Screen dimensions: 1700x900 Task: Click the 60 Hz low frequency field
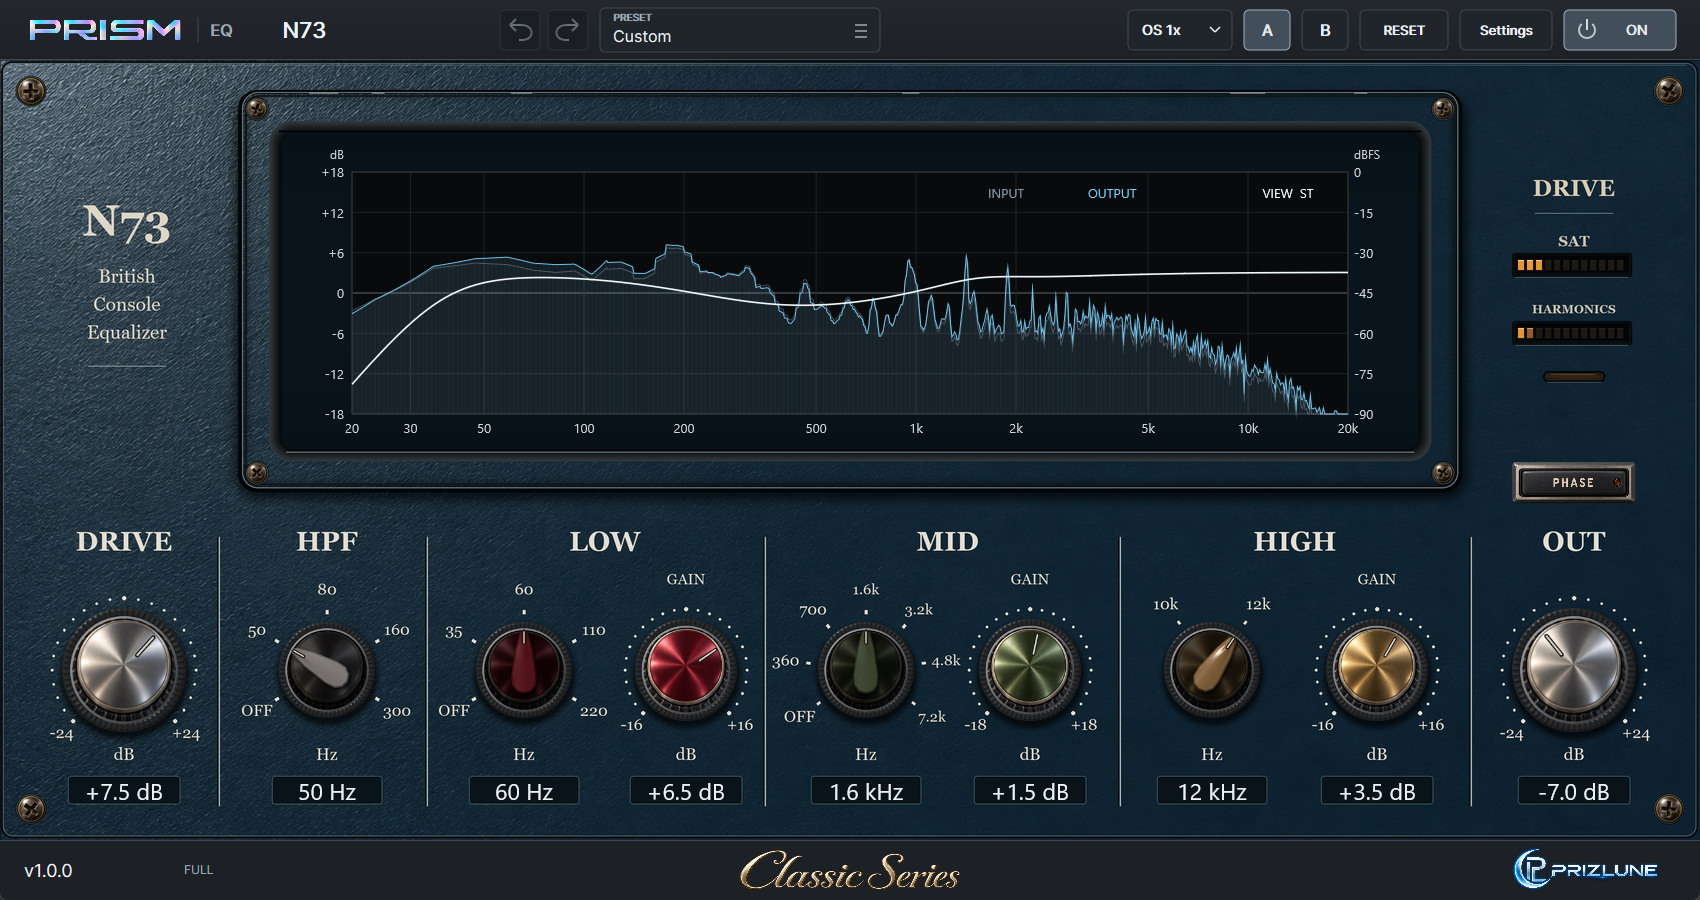point(524,791)
